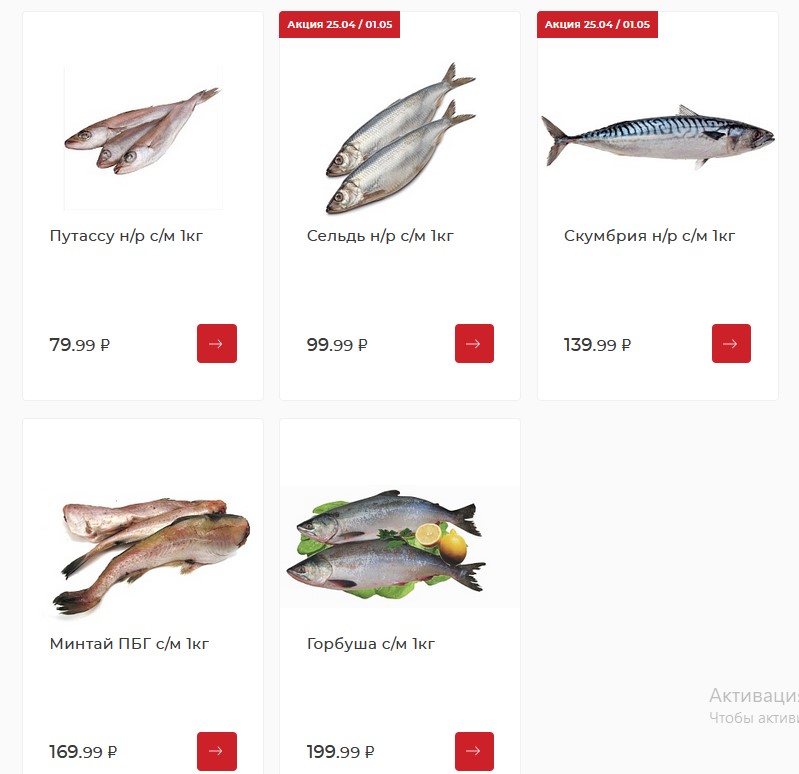This screenshot has height=774, width=799.
Task: Click the red arrow button for Сельдь
Action: 474,343
